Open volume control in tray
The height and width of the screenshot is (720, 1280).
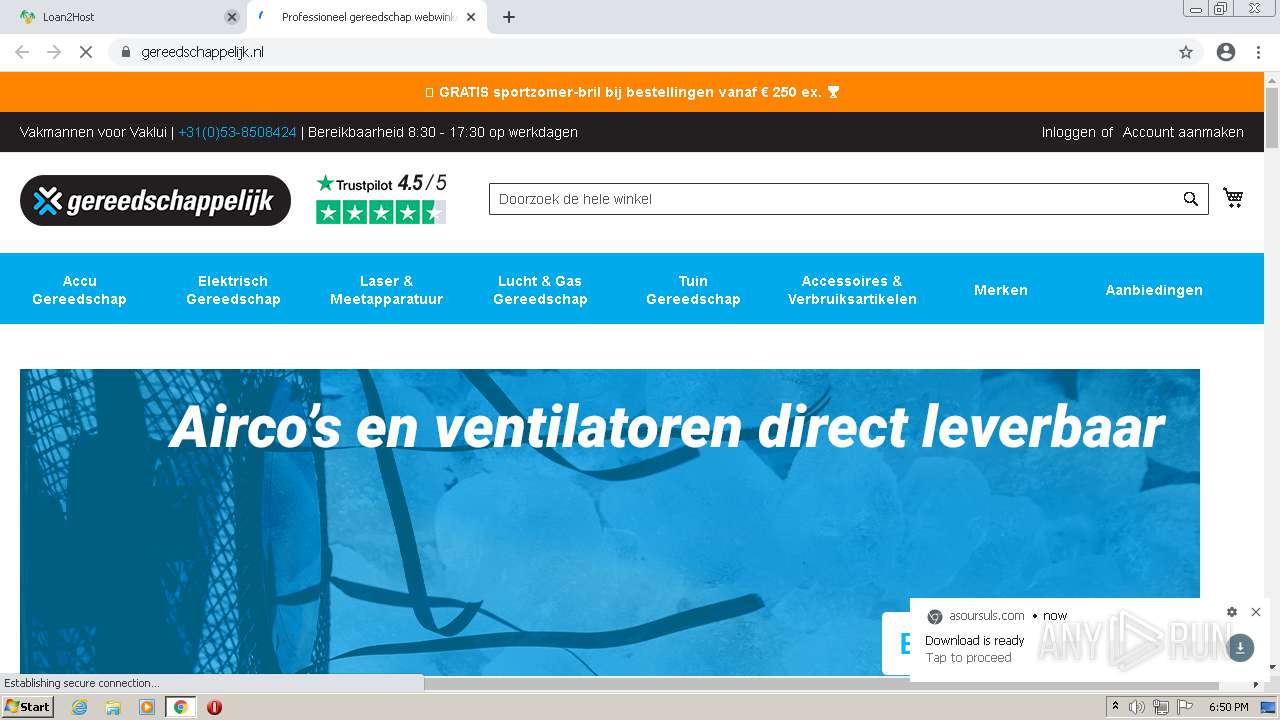pos(1137,707)
